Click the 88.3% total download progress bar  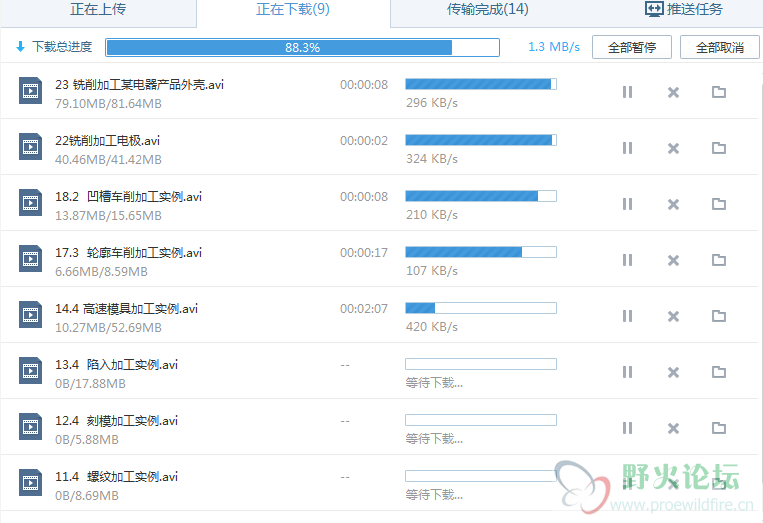coord(302,47)
